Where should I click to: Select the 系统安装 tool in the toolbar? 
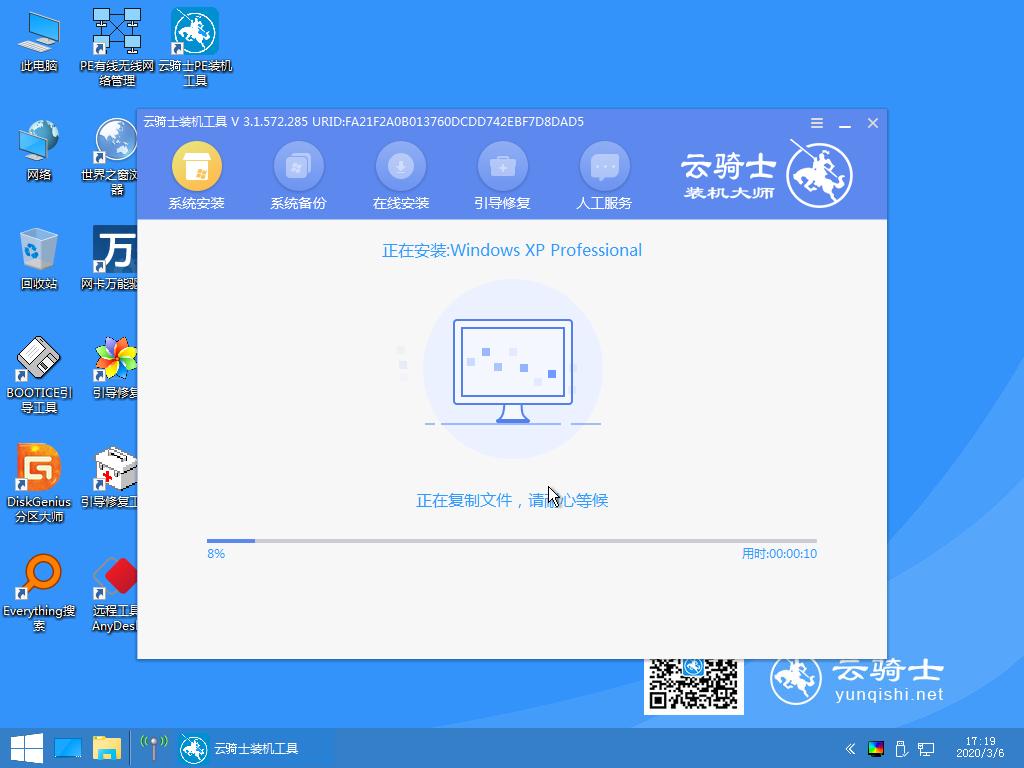click(x=196, y=175)
